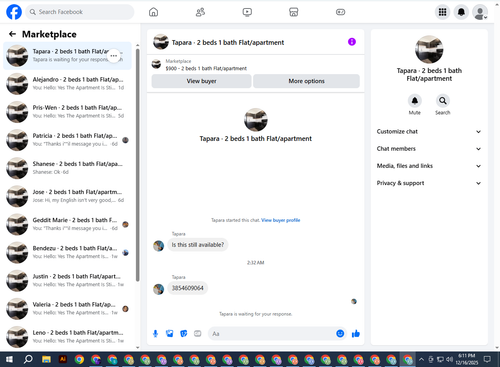Expand the Privacy & support section
Image resolution: width=500 pixels, height=367 pixels.
pyautogui.click(x=429, y=183)
